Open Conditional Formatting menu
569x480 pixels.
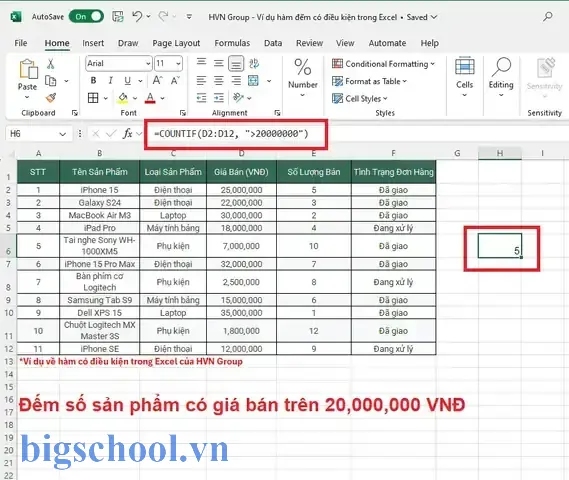(x=383, y=64)
